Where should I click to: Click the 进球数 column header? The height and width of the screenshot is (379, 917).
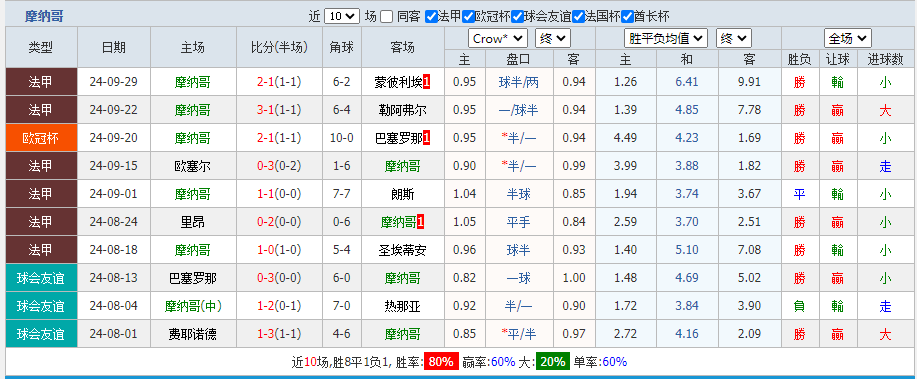click(885, 59)
